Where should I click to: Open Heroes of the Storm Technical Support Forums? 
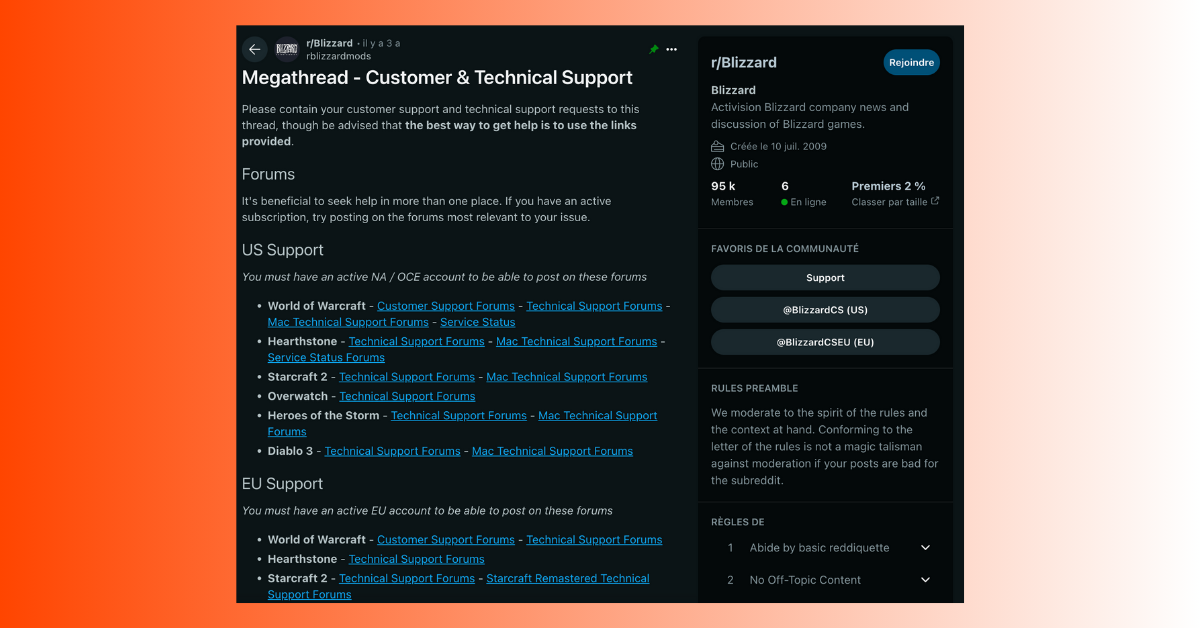(x=459, y=415)
